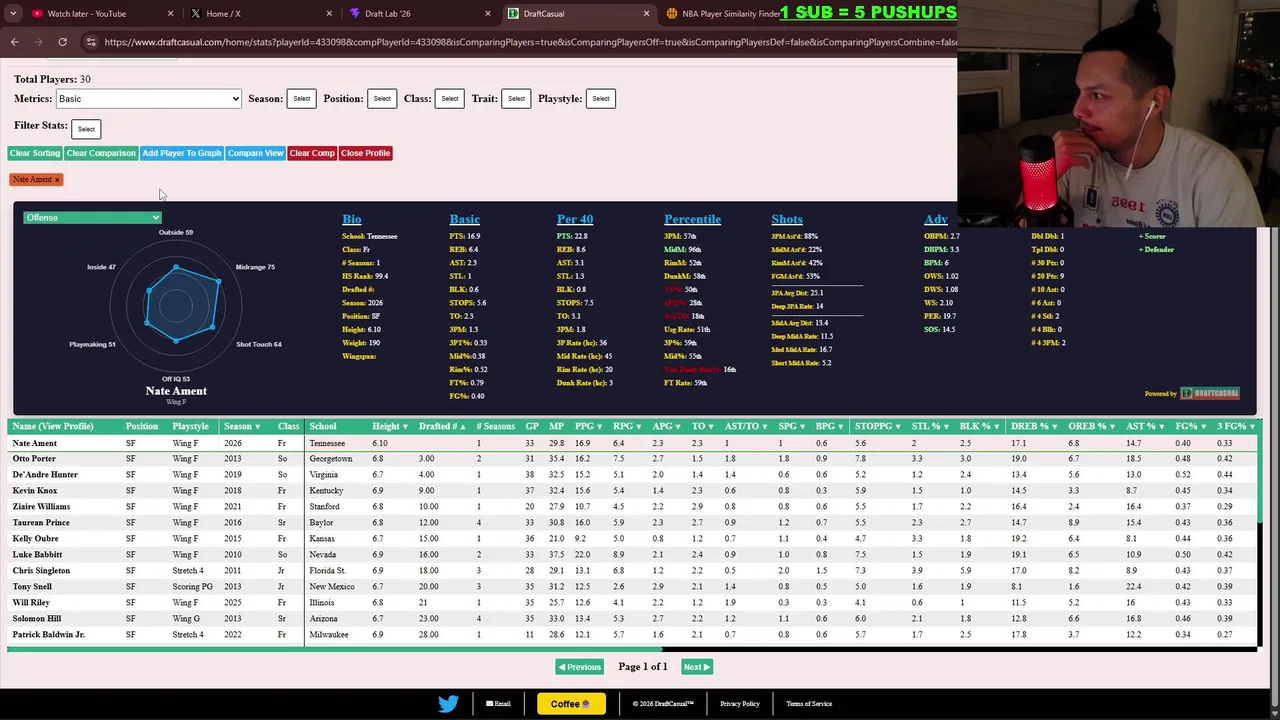Reload the page with the refresh icon
Screen dimensions: 1280x720
pos(62,42)
